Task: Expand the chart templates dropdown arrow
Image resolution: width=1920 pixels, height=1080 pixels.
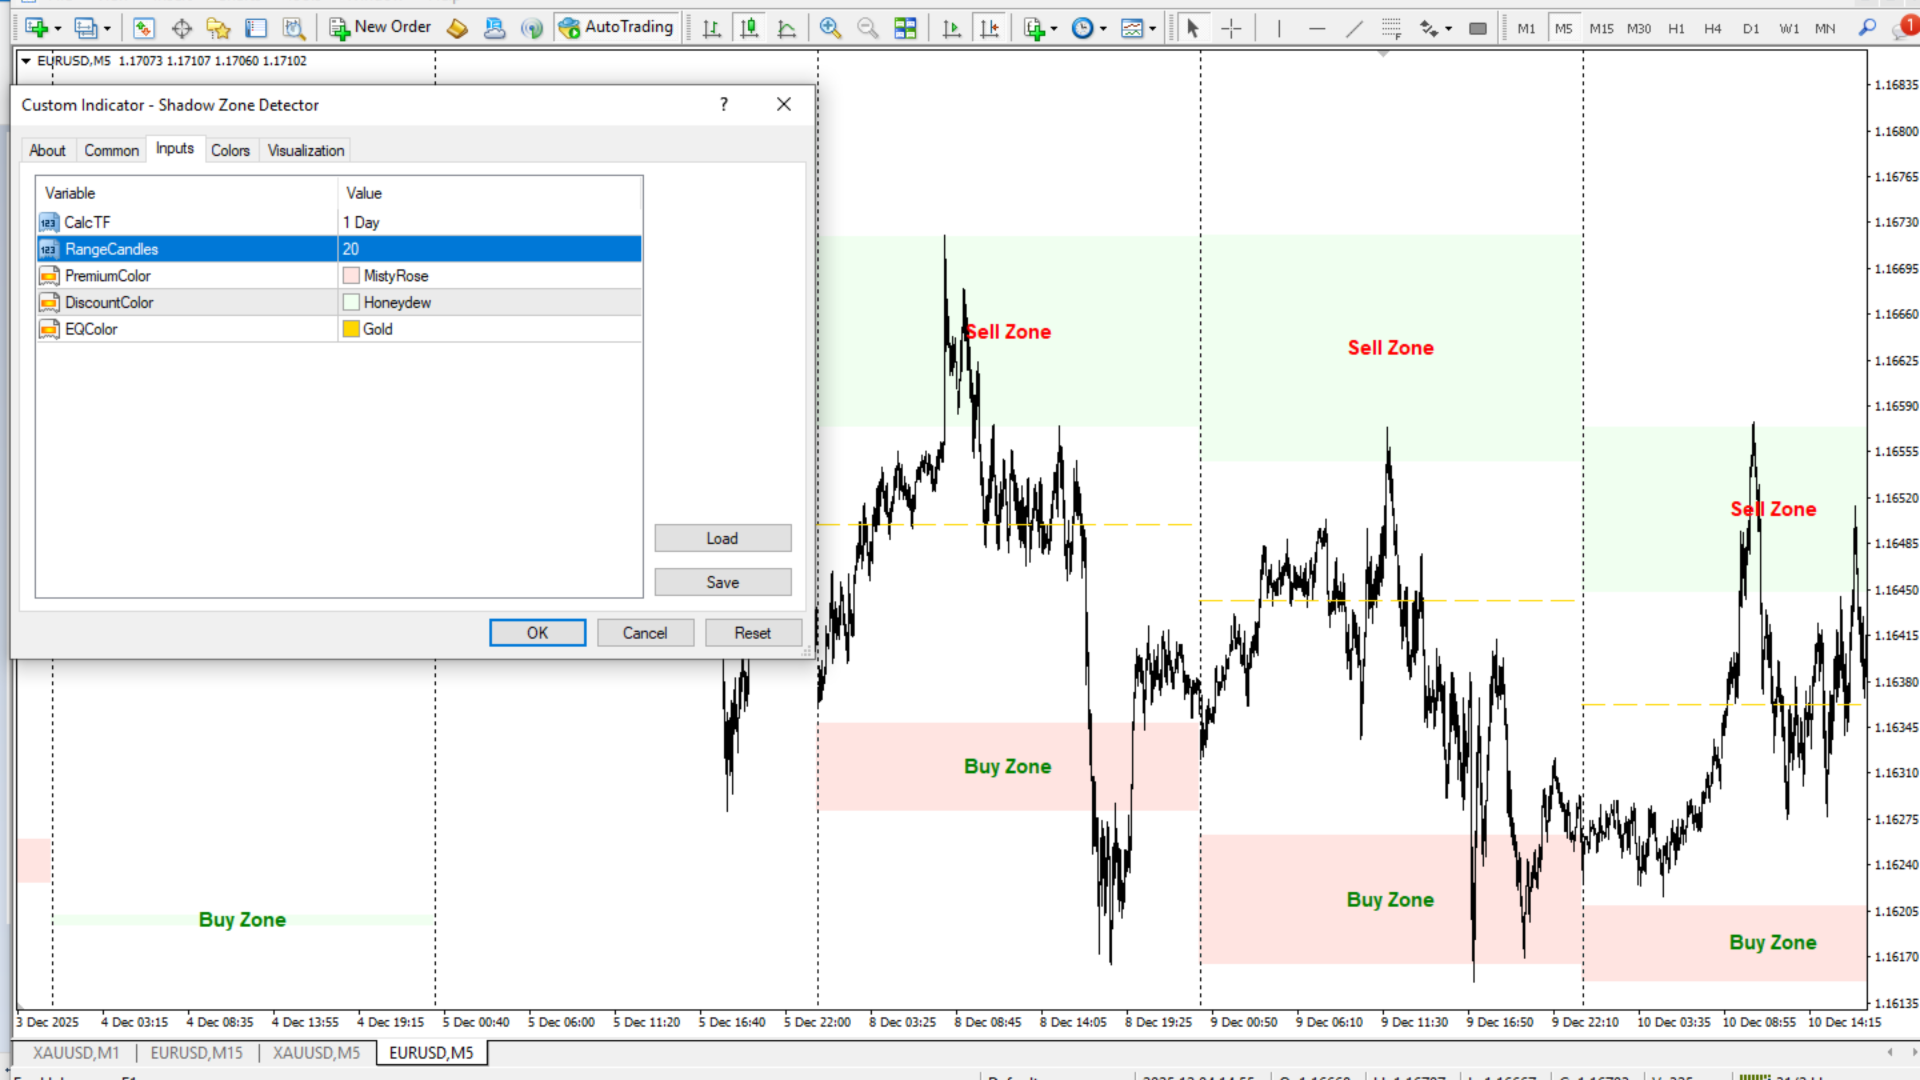Action: click(1153, 29)
